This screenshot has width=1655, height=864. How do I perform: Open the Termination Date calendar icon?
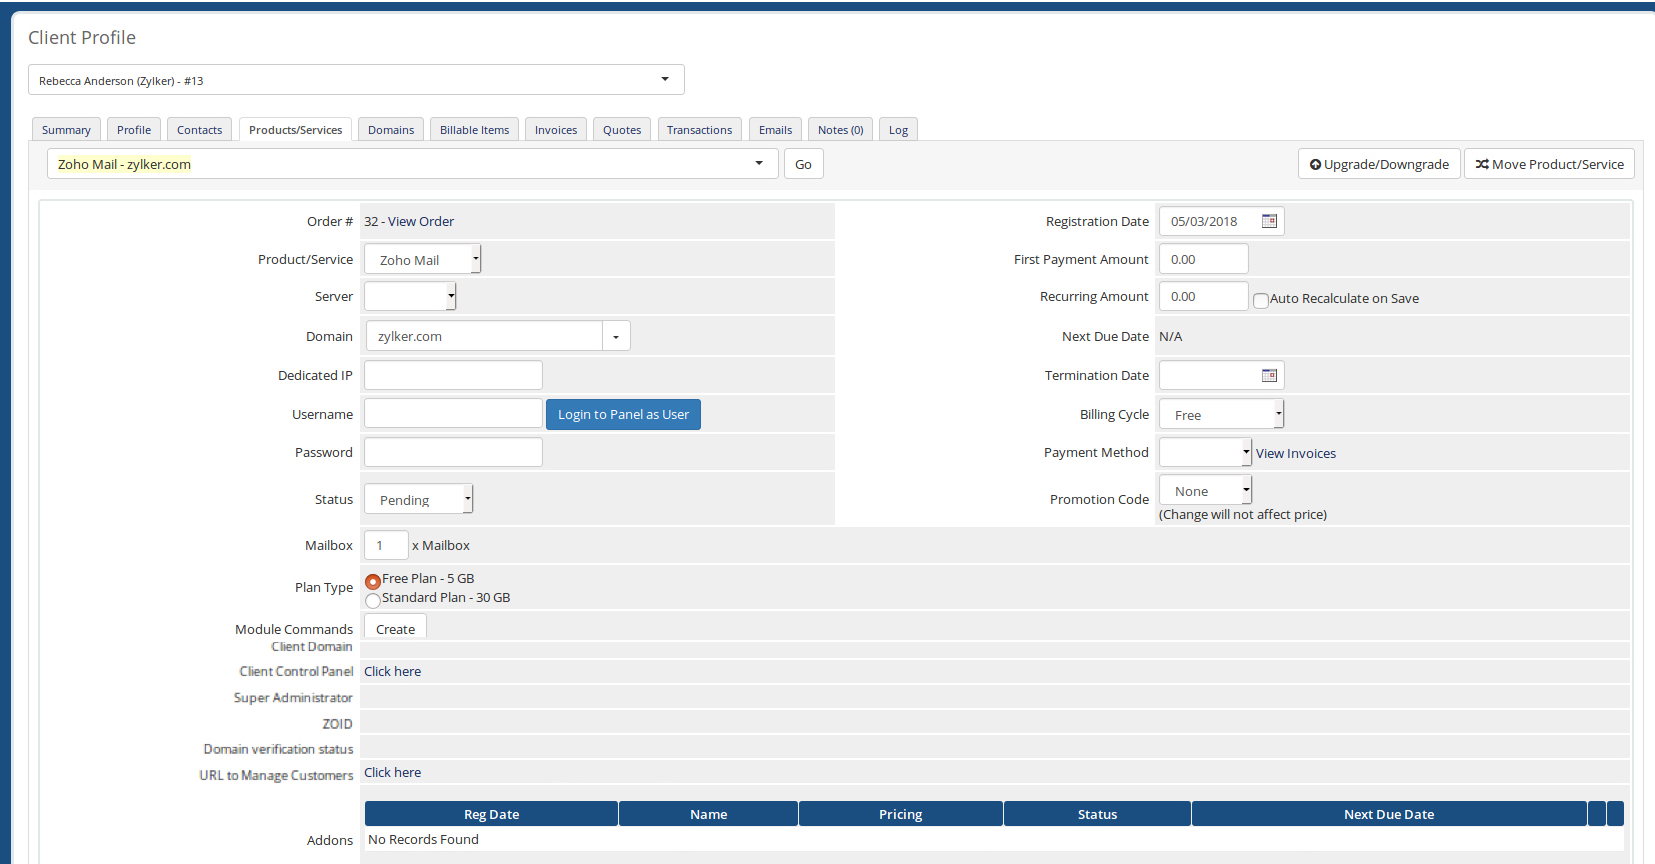1269,375
